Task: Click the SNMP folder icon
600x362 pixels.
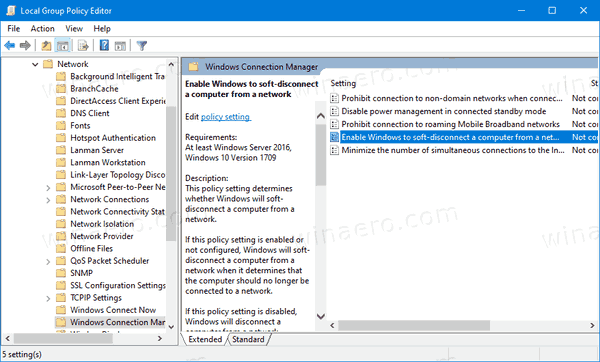Action: pyautogui.click(x=61, y=273)
